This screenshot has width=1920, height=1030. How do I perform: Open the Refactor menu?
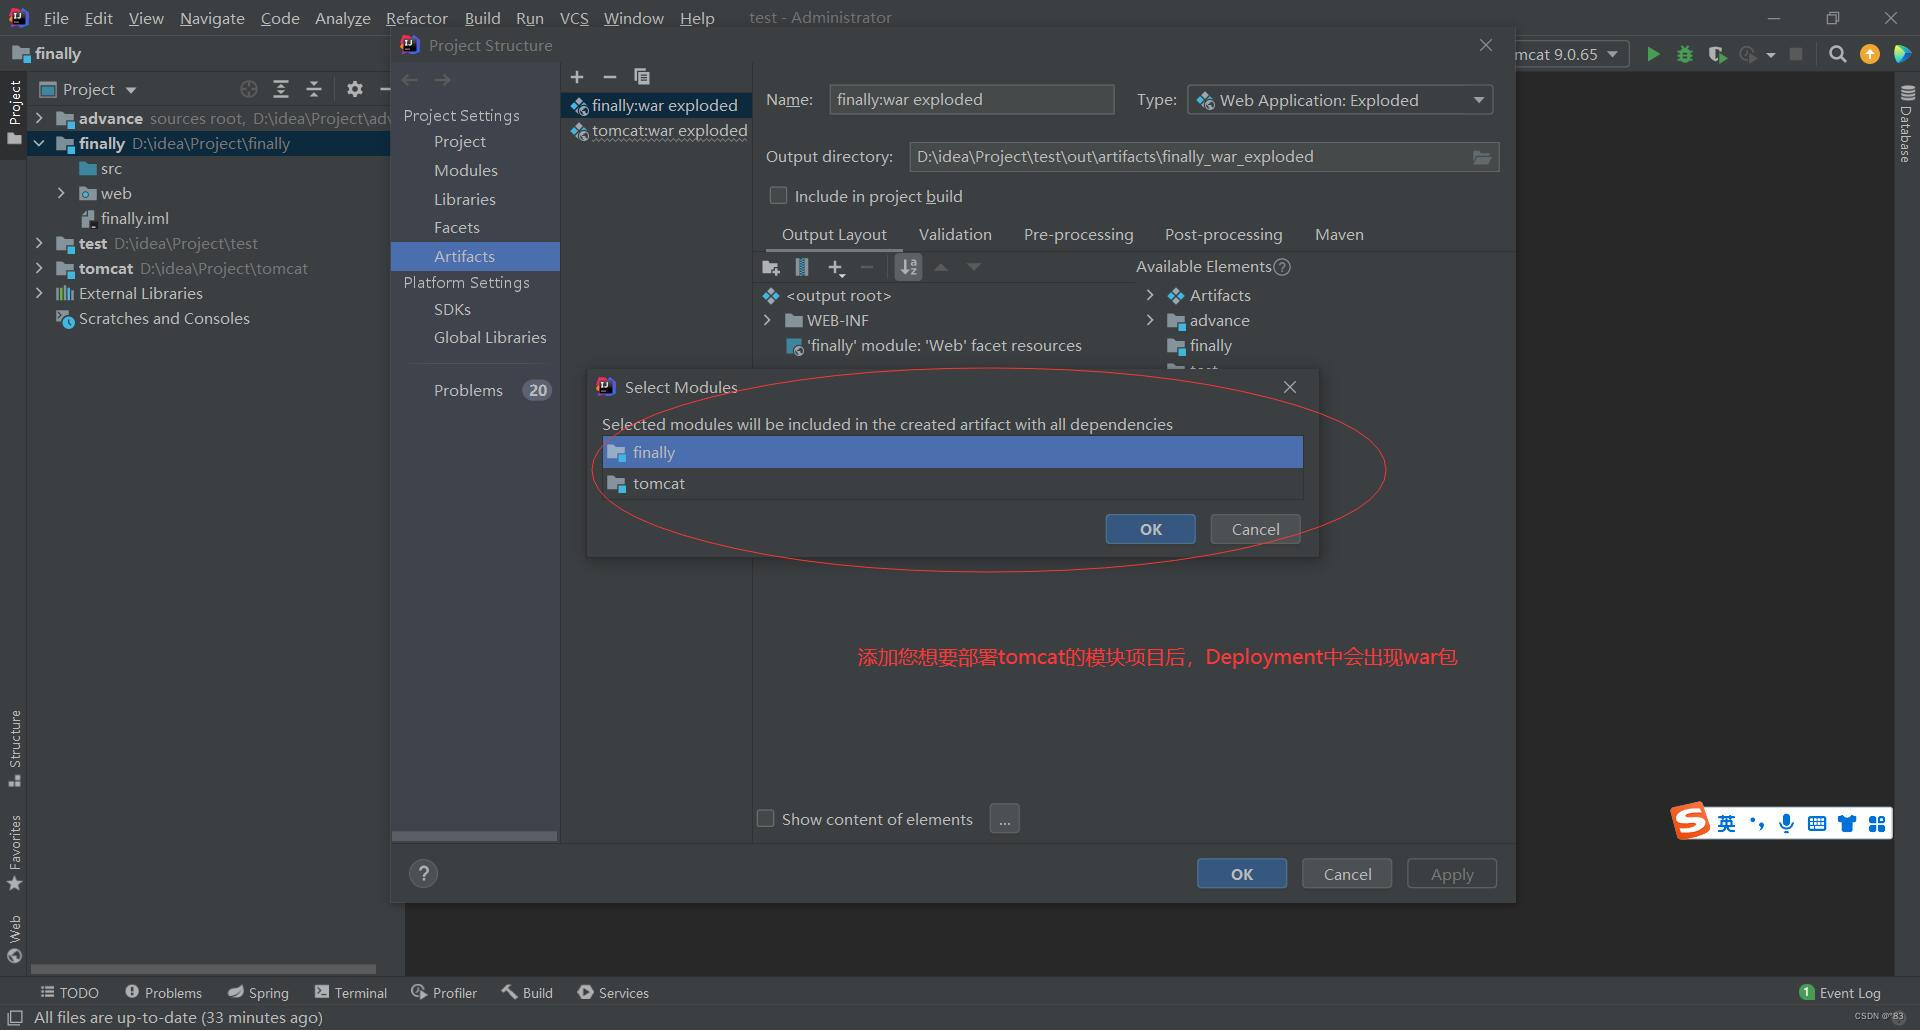pos(416,18)
